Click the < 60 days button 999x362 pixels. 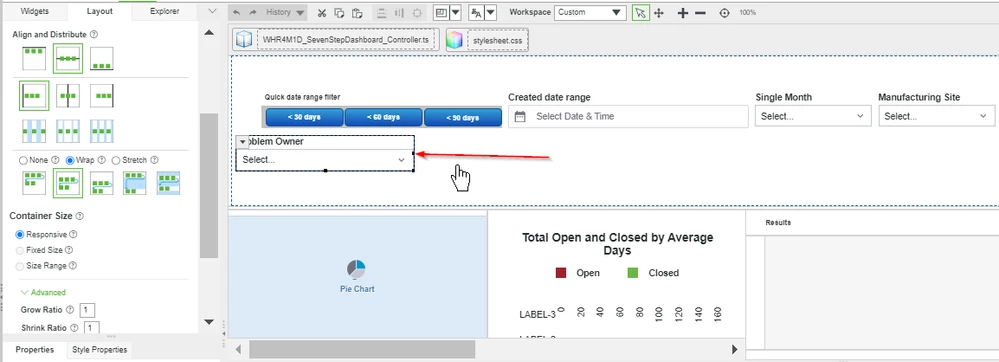pyautogui.click(x=383, y=117)
